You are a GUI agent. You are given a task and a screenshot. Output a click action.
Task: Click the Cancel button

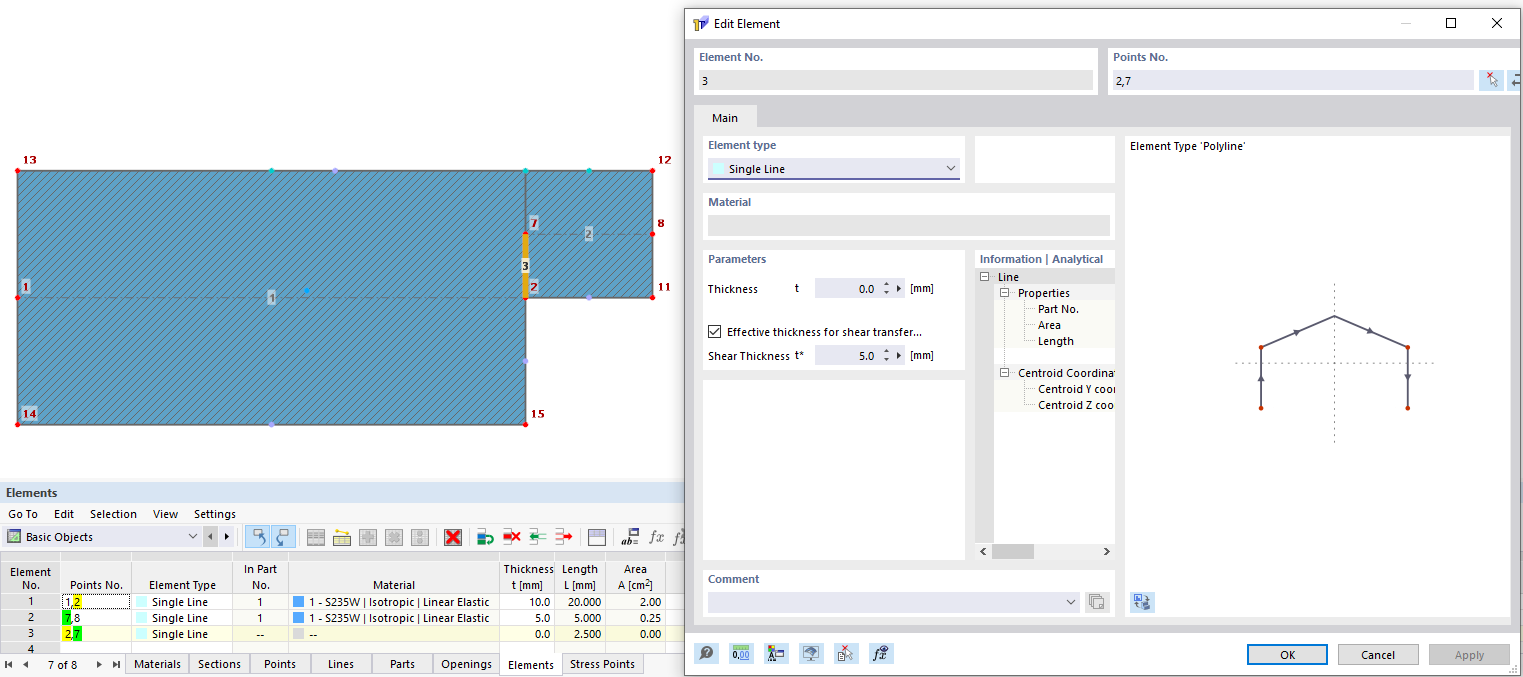tap(1378, 655)
